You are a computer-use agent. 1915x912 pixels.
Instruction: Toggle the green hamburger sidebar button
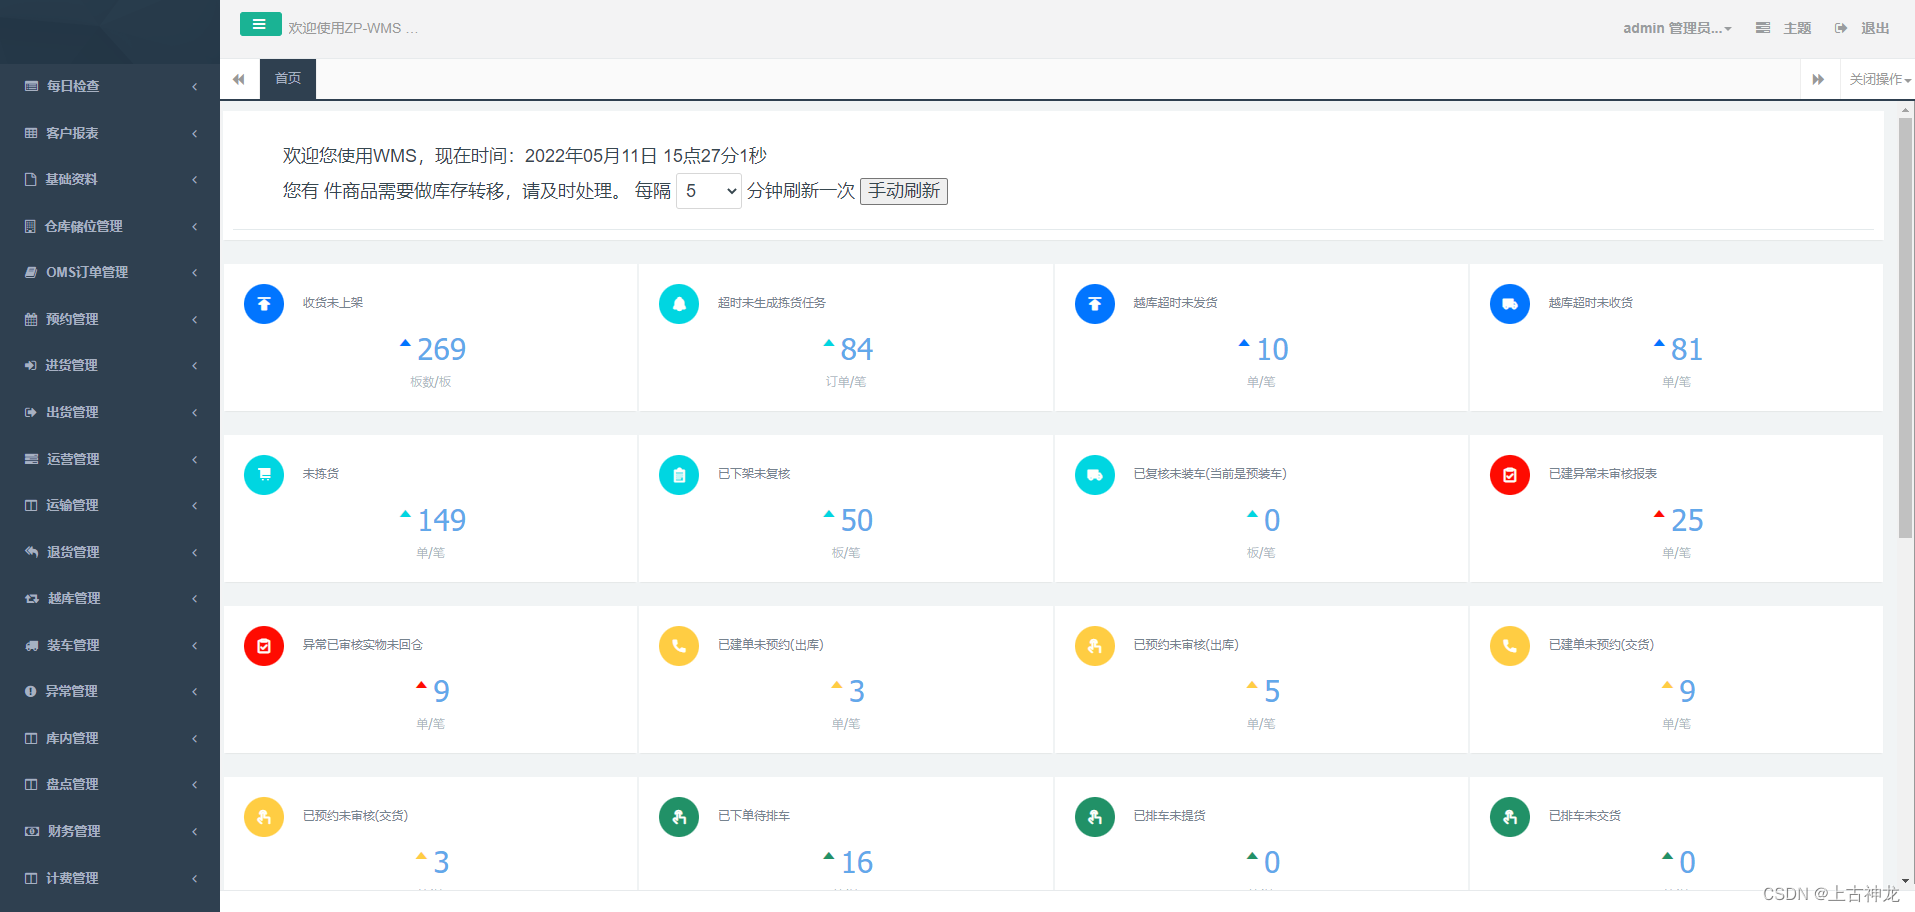click(x=260, y=24)
